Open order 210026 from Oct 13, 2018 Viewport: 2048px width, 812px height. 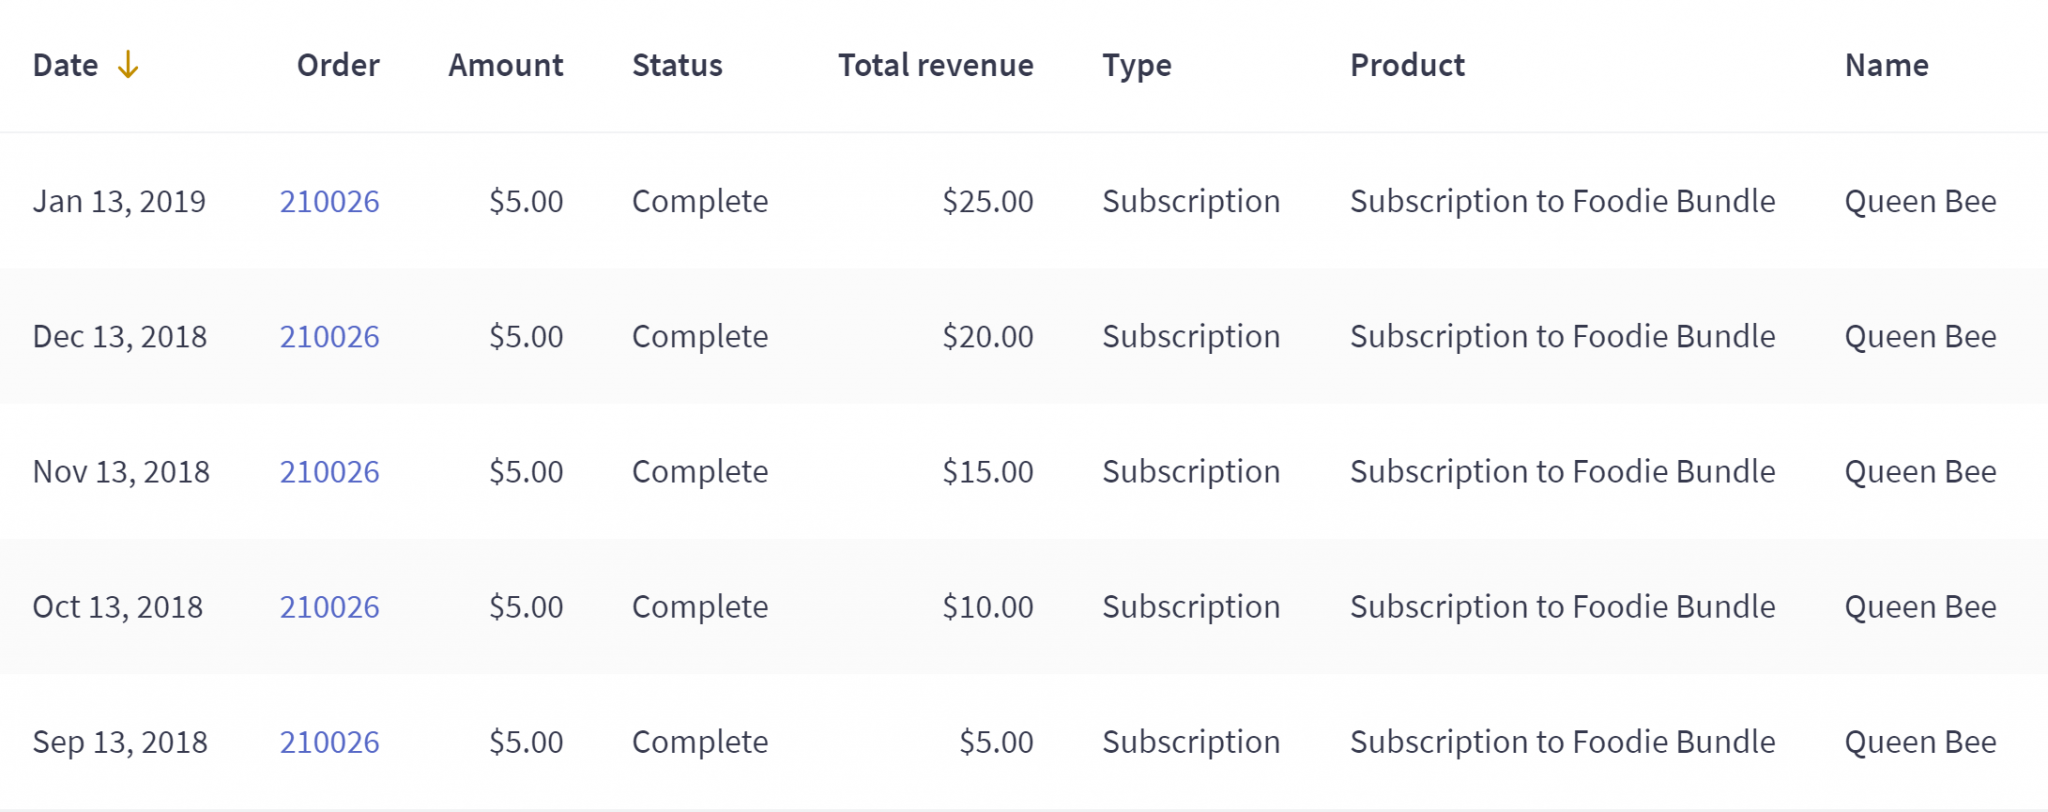[330, 606]
